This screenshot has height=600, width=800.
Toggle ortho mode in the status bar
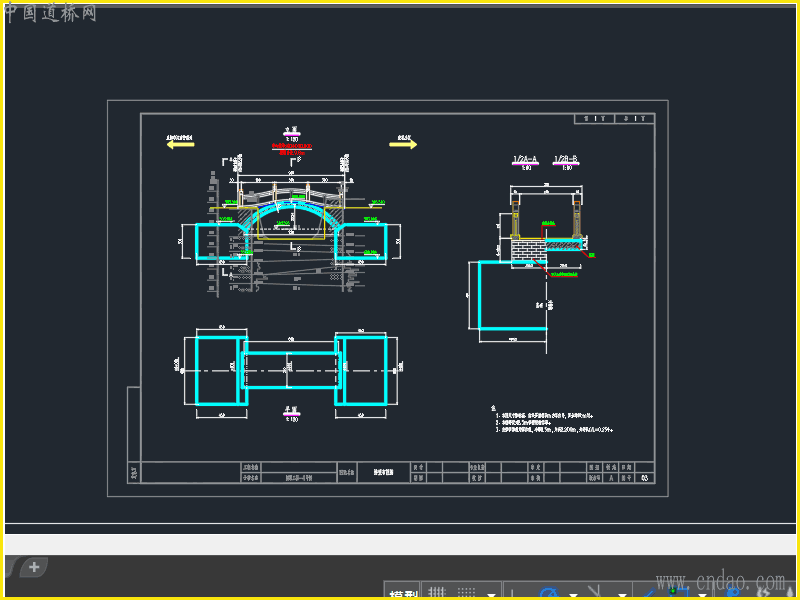click(512, 592)
